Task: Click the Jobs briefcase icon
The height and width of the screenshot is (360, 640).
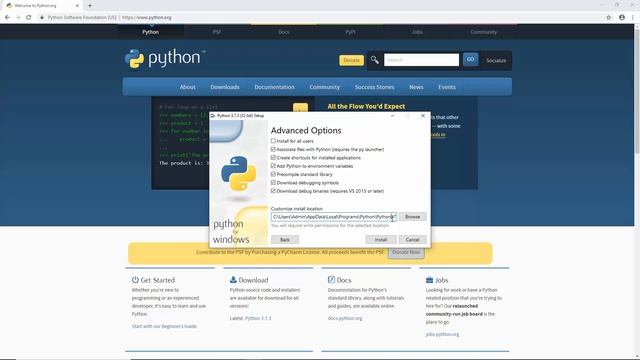Action: click(429, 280)
